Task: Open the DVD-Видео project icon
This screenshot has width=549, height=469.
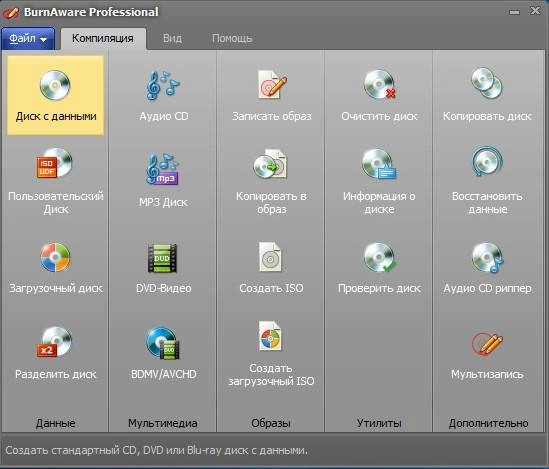Action: point(162,258)
